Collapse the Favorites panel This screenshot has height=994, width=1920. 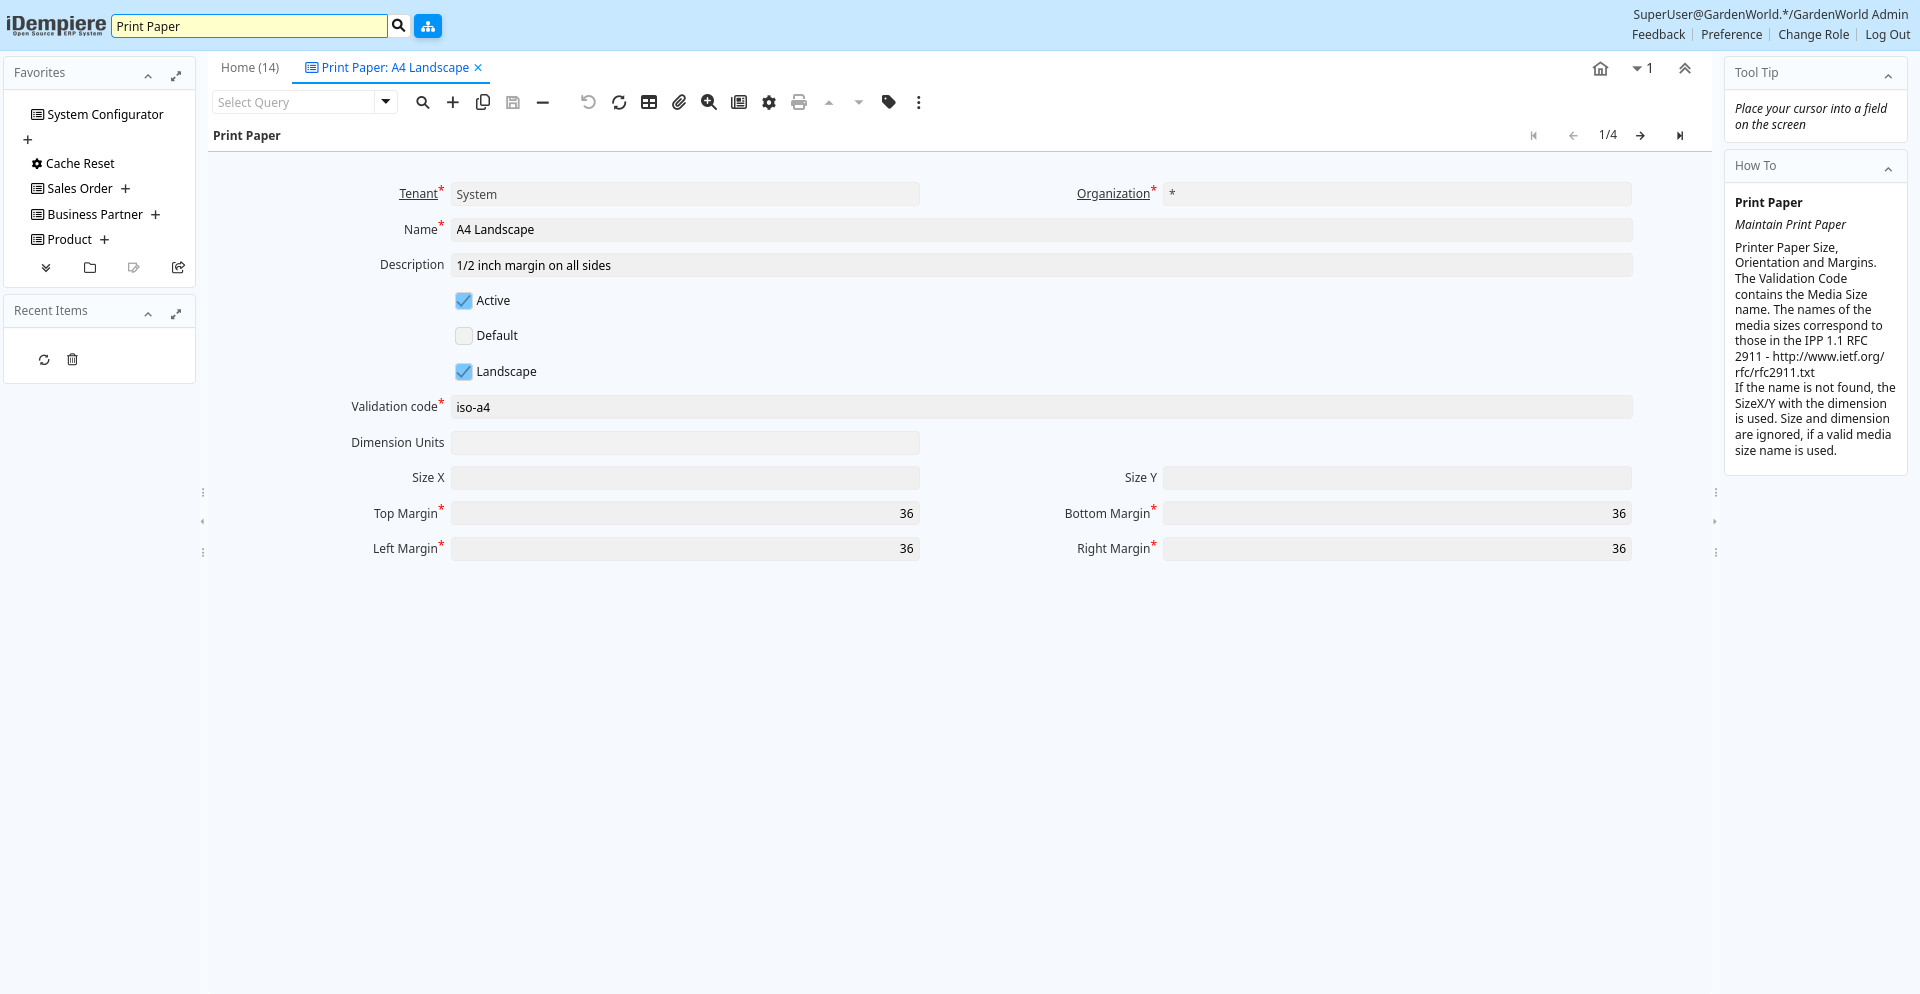click(x=148, y=76)
